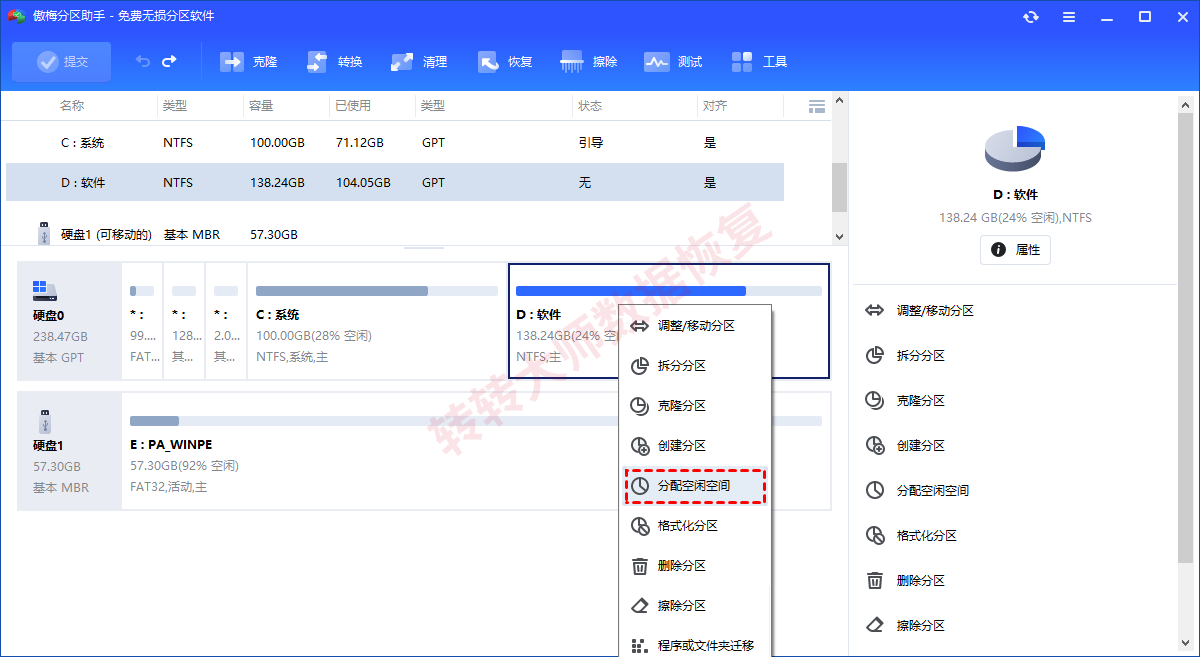Open the 擦除 wipe toolbar item
The width and height of the screenshot is (1200, 657).
pos(589,62)
